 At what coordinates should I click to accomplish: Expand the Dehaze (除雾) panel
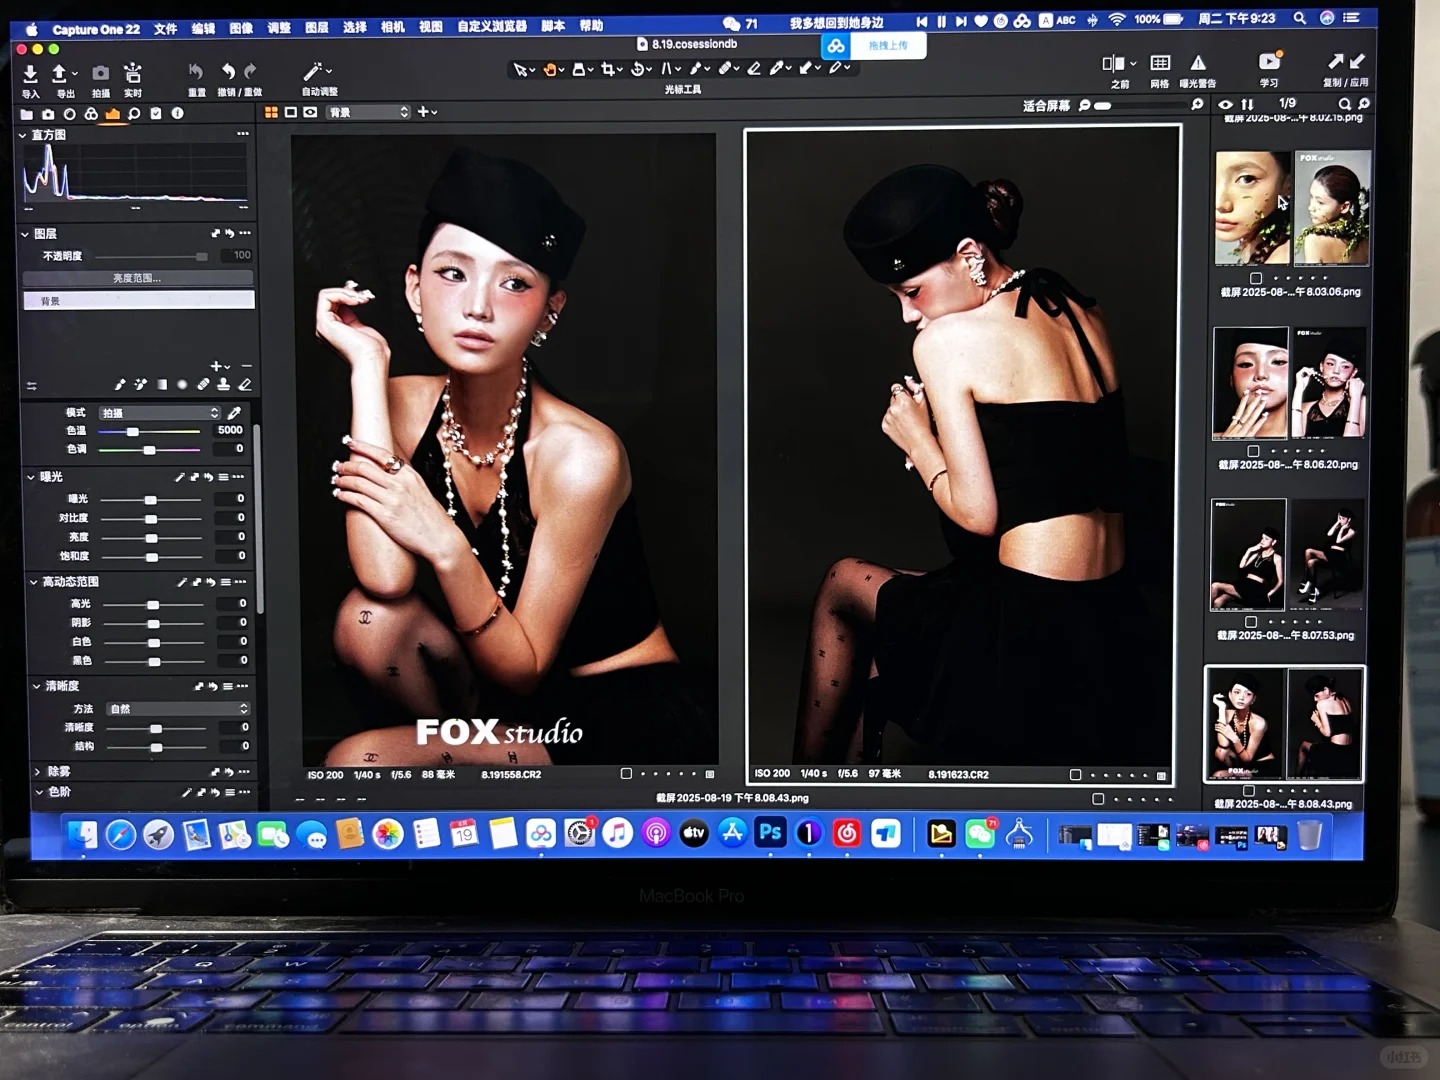38,772
